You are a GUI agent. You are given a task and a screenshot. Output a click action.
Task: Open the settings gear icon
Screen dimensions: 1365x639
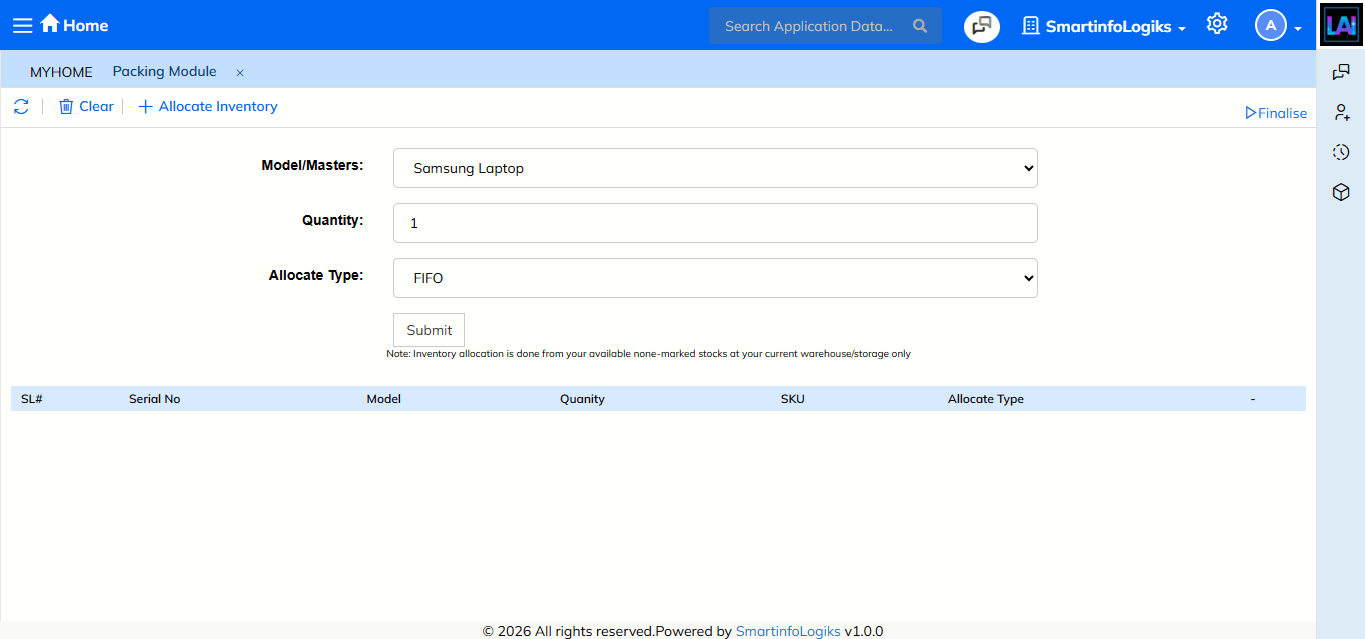[x=1216, y=24]
